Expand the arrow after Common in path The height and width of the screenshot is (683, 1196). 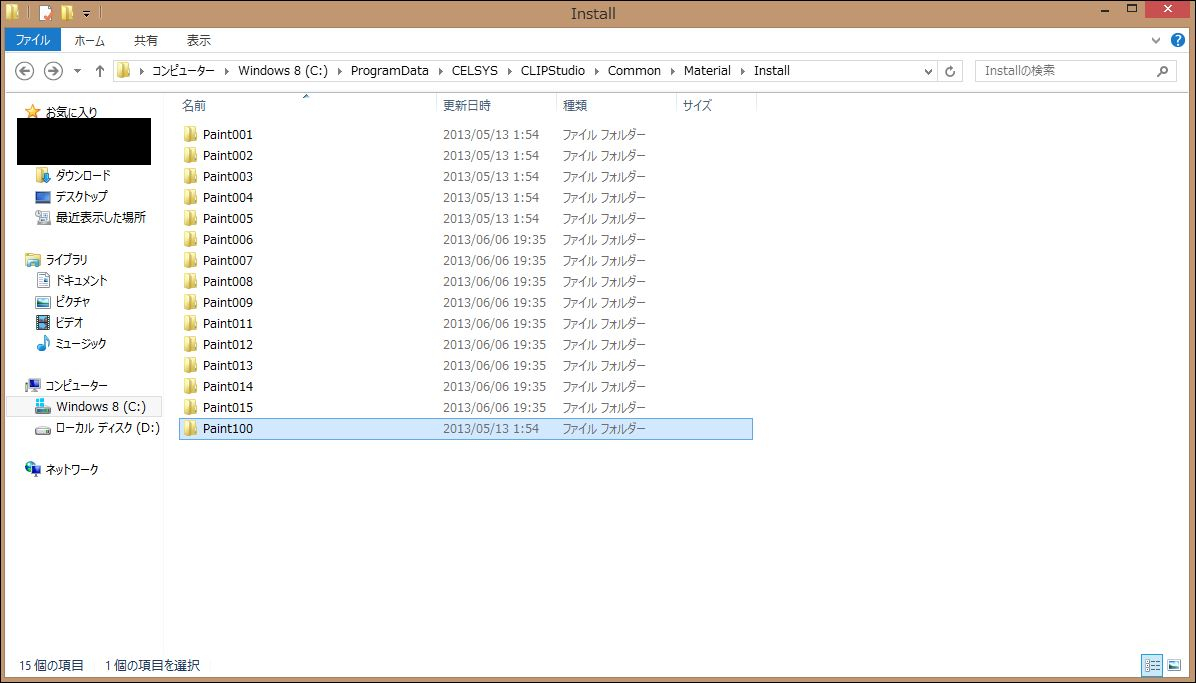[673, 71]
